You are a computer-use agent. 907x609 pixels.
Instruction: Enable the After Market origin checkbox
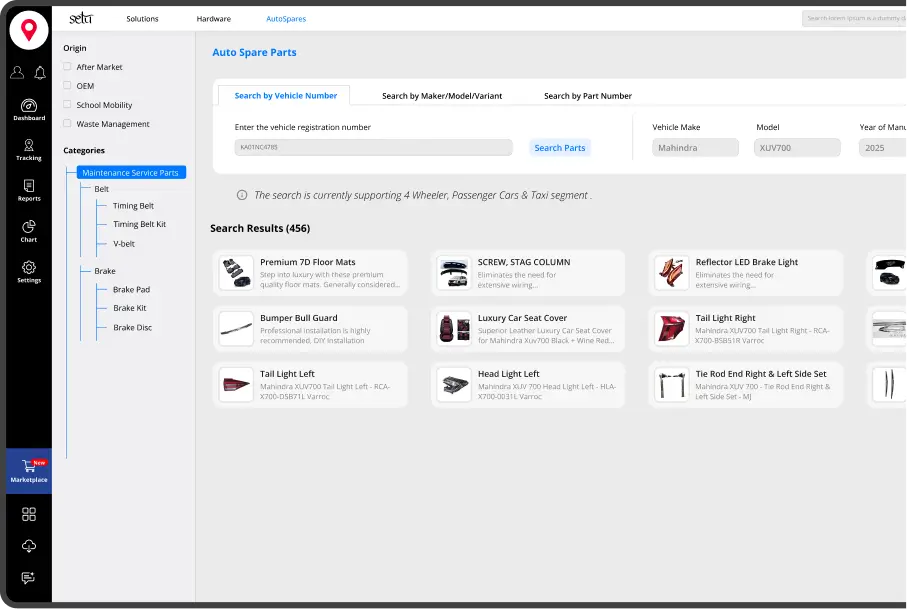tap(67, 67)
